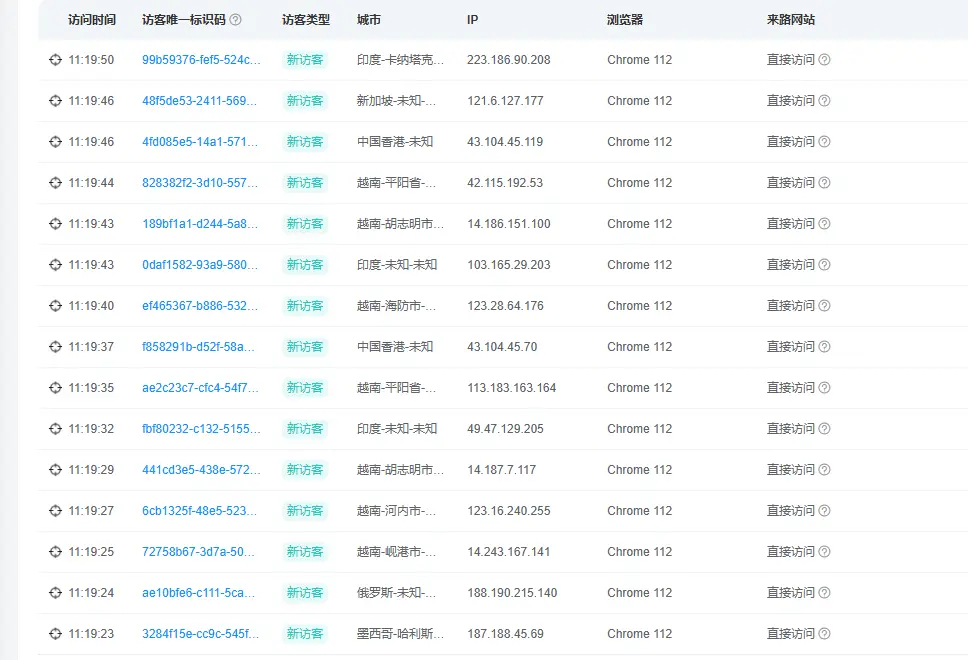968x660 pixels.
Task: Click the target icon beside 11:19:50
Action: (x=56, y=60)
